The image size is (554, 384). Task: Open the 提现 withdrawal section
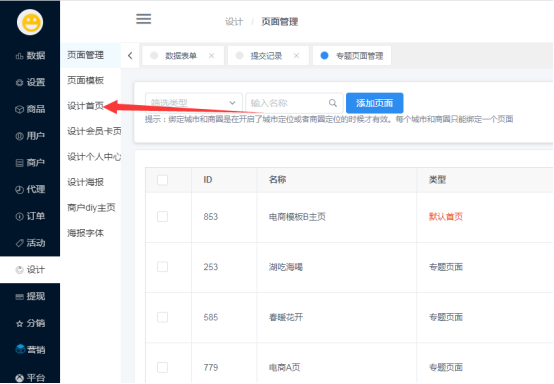click(x=30, y=296)
